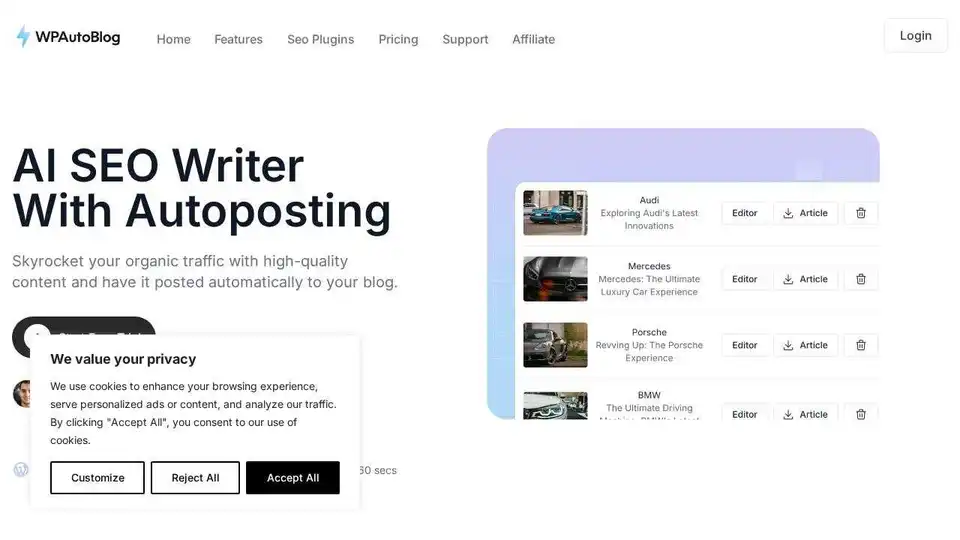Viewport: 960px width, 540px height.
Task: Click the "Exploring Audi's Latest Innovations" title
Action: (x=649, y=219)
